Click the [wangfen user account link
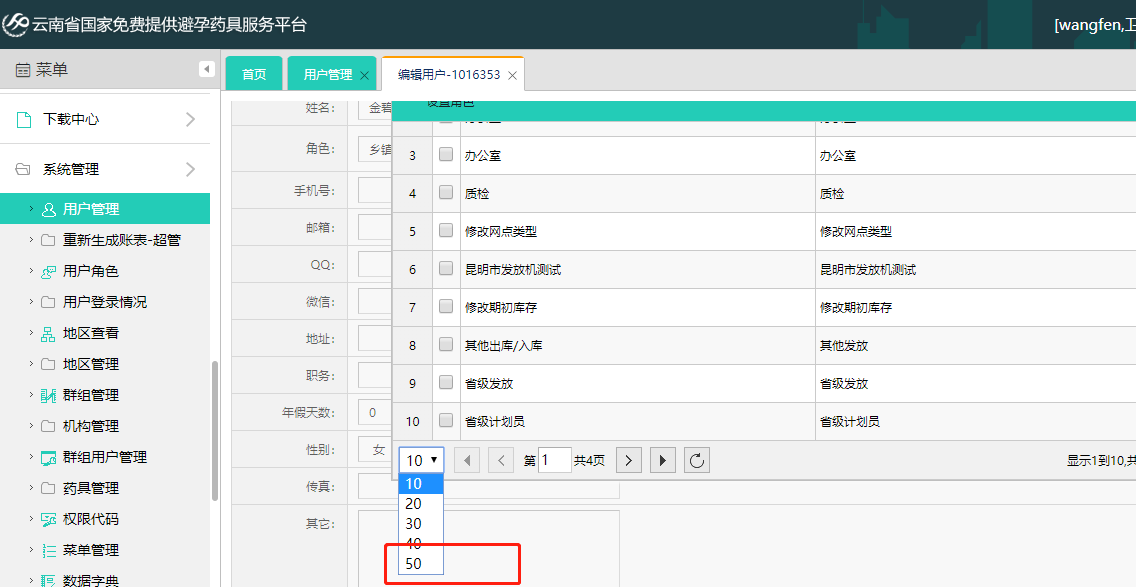 click(1095, 25)
